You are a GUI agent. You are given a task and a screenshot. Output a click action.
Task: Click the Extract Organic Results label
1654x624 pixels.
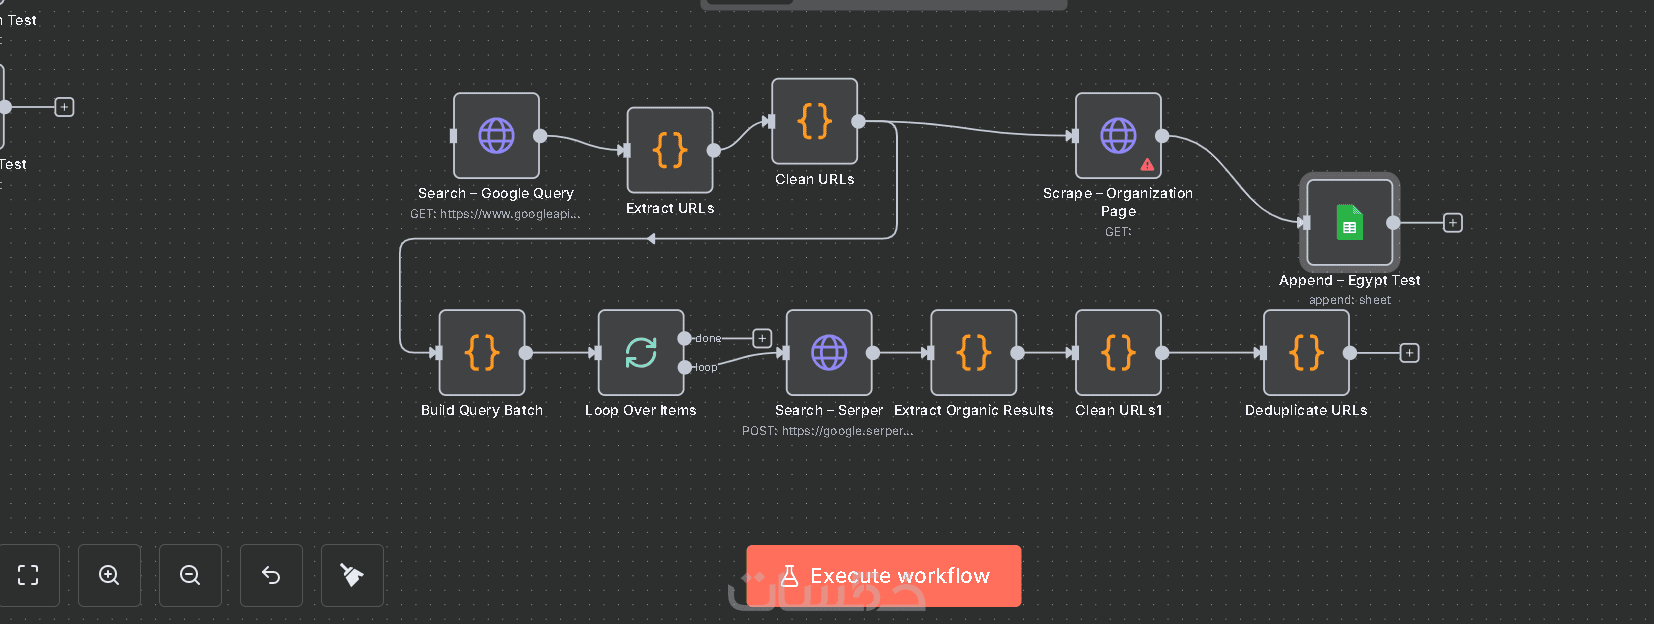coord(974,410)
